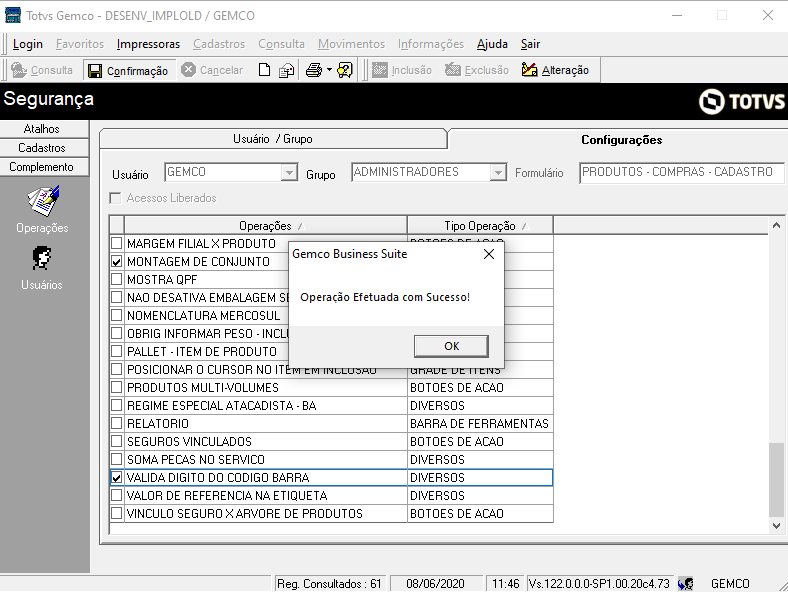Open the Impressoras menu

[148, 44]
